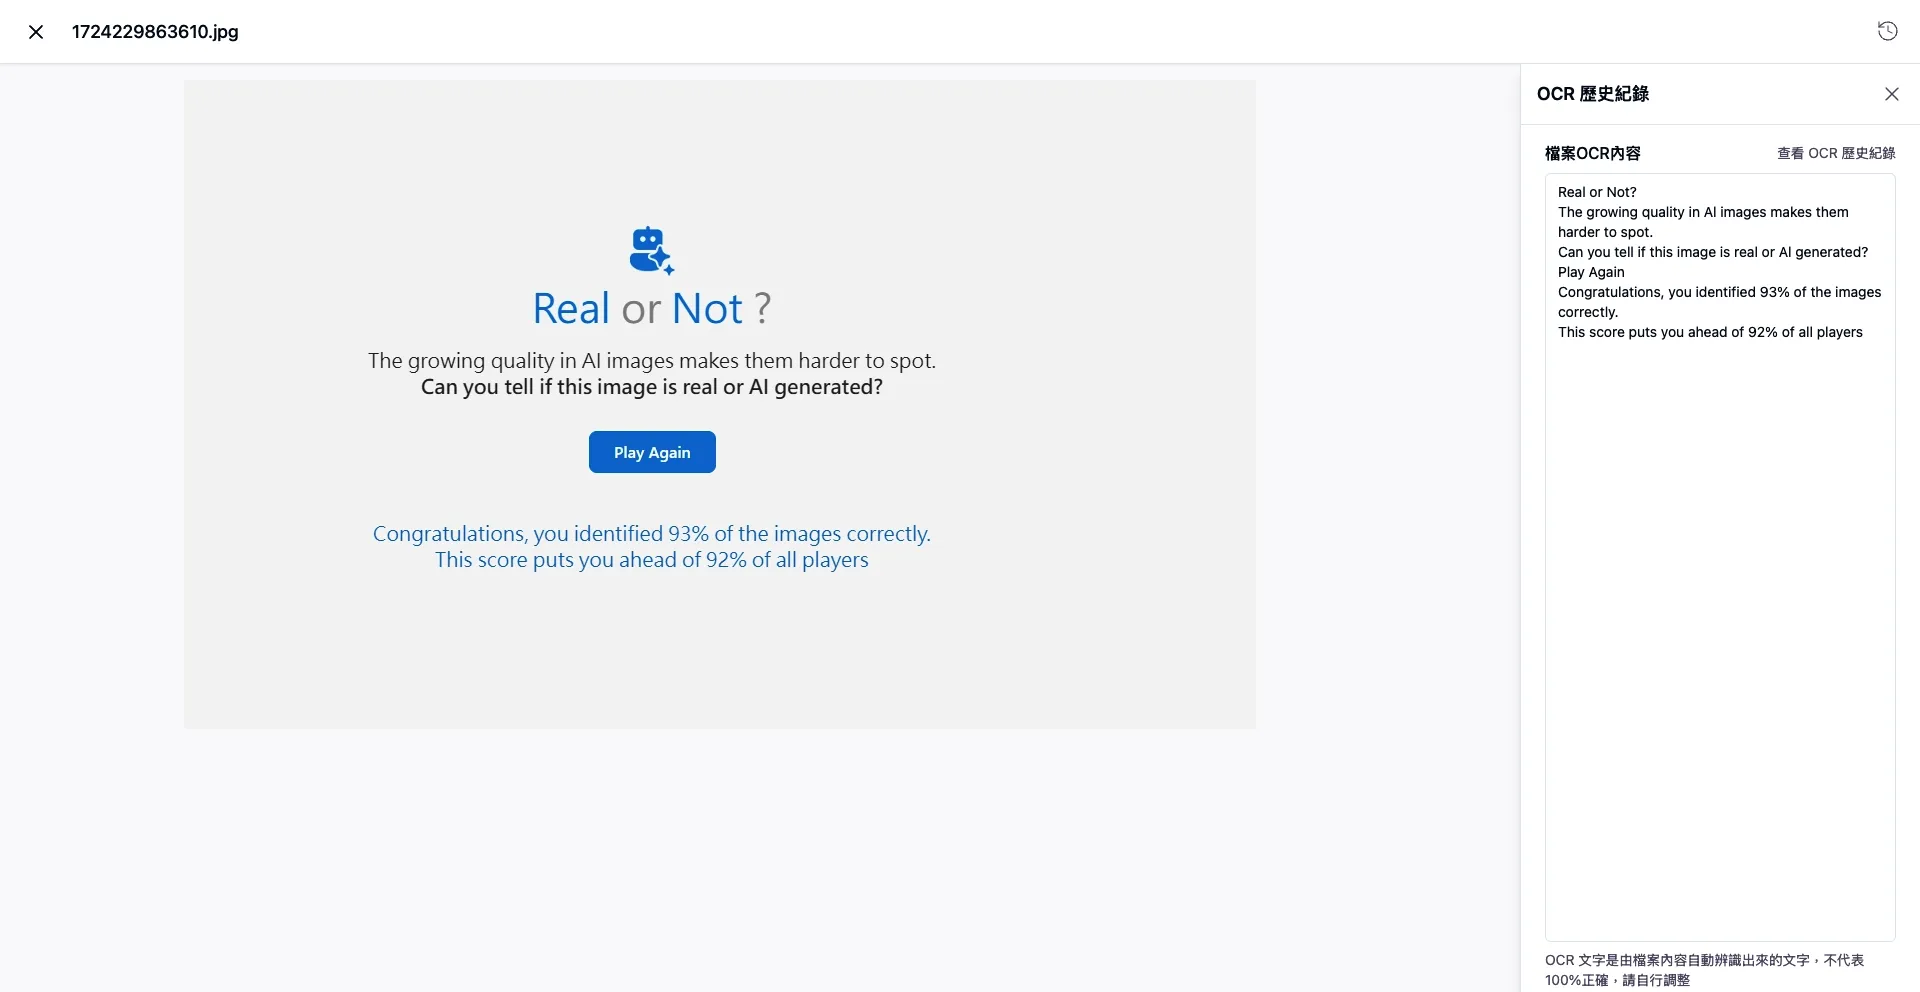Click blue "ahead of 92% of all players" image text
This screenshot has height=992, width=1920.
point(651,560)
